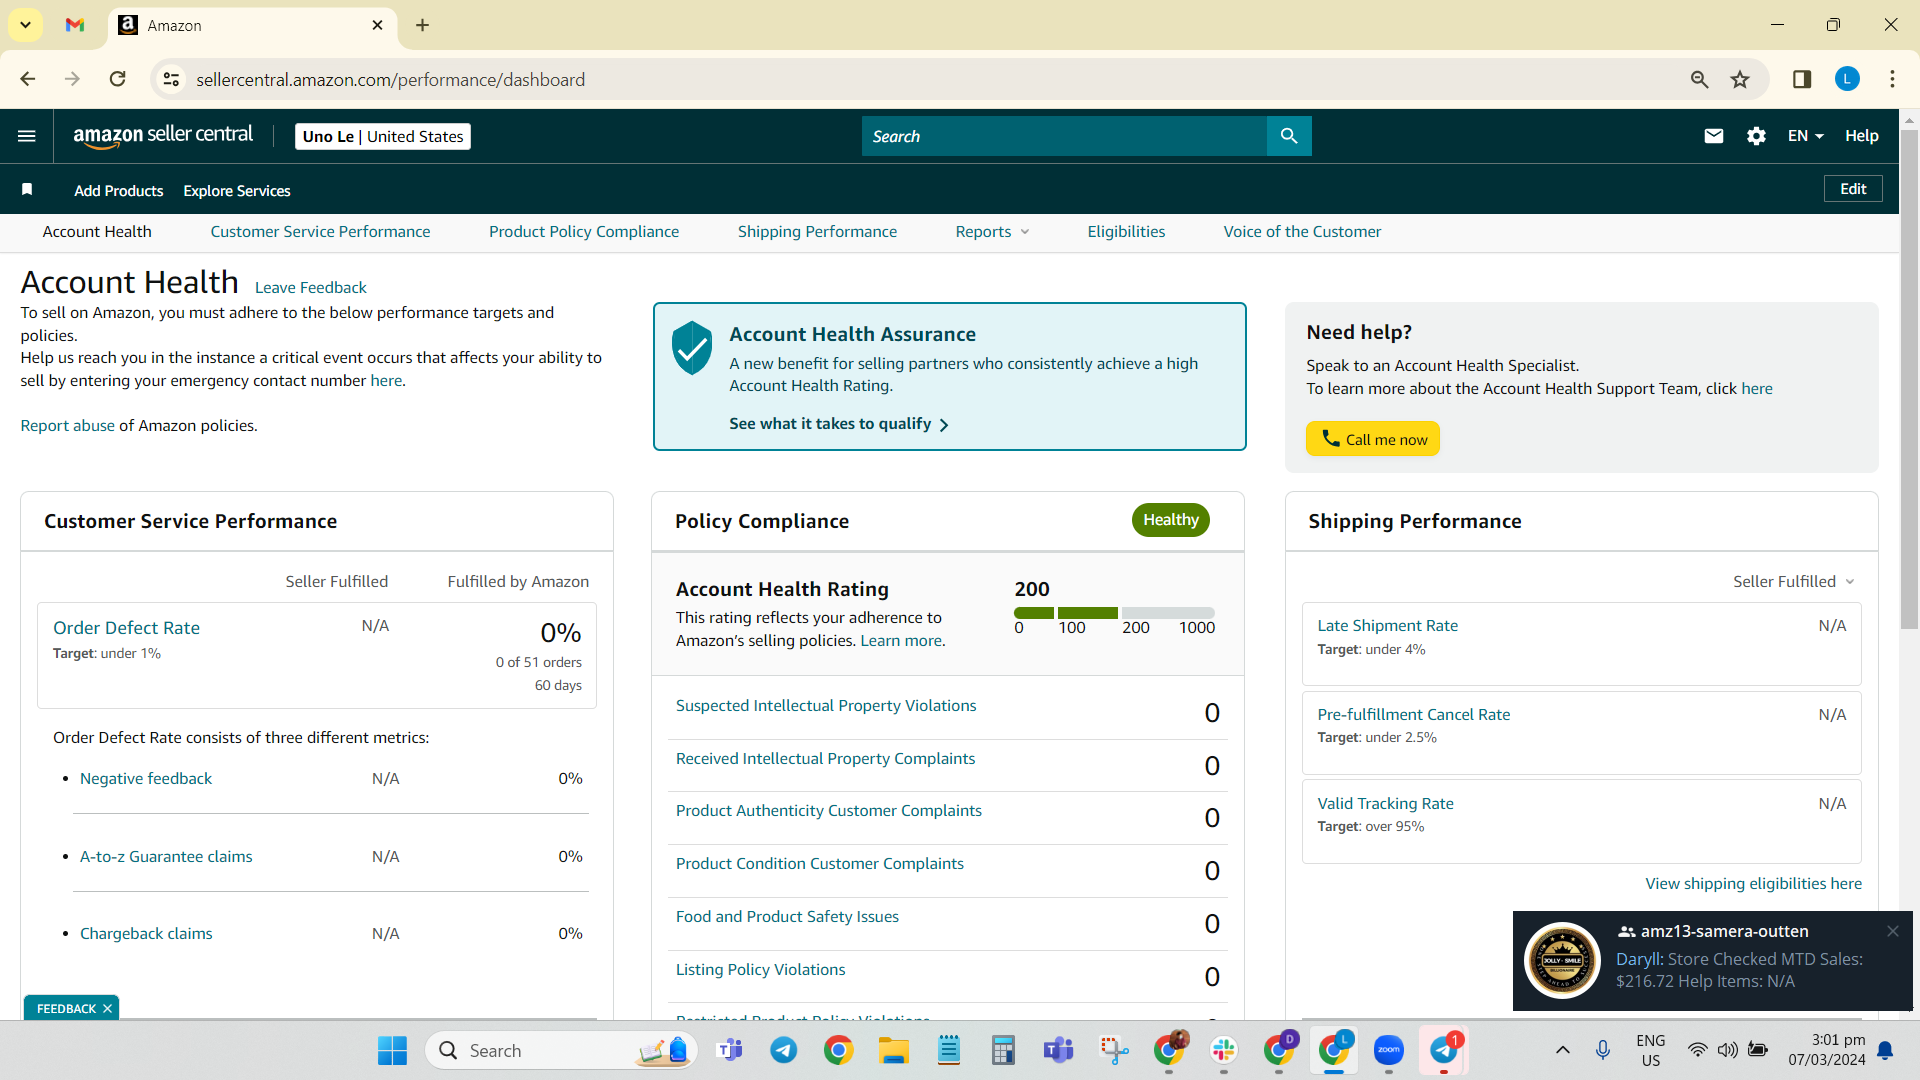Open a new browser tab
Viewport: 1920px width, 1080px height.
tap(422, 25)
